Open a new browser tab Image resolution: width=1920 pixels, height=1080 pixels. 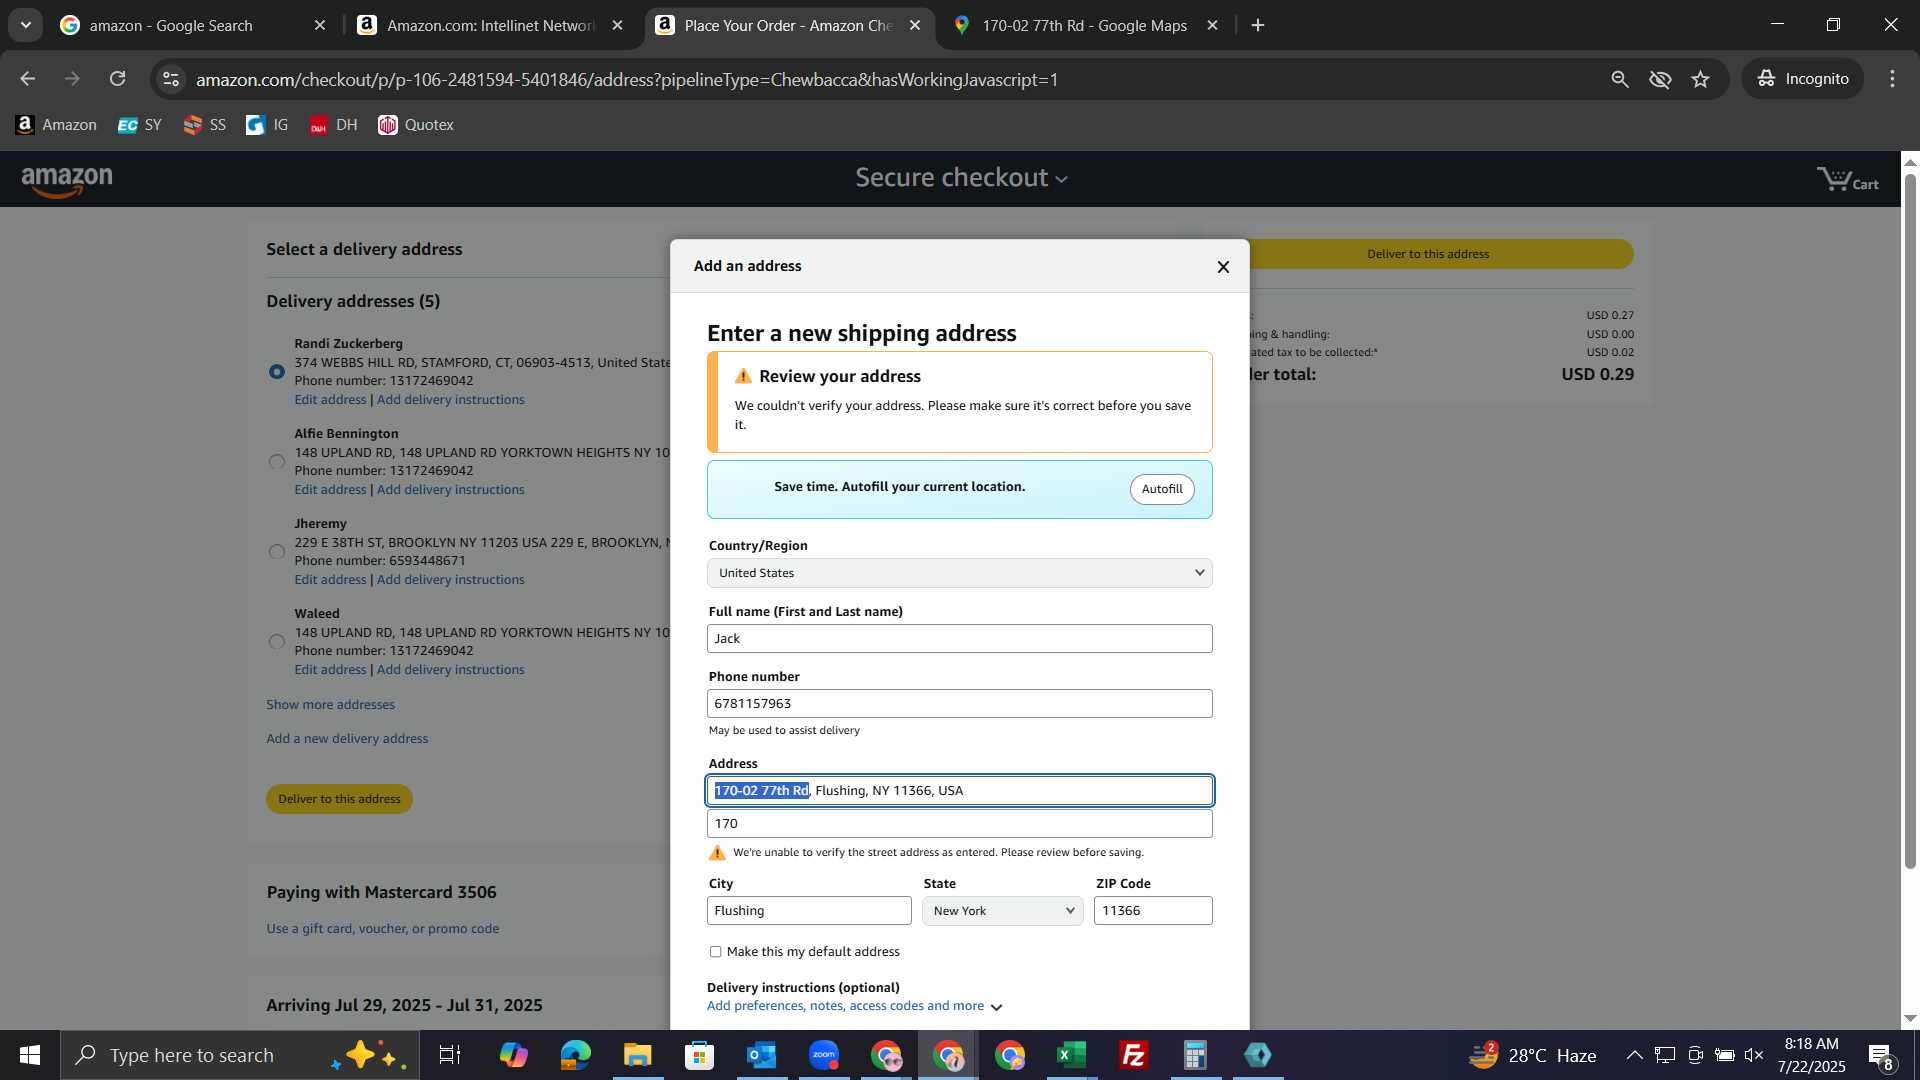[1258, 26]
